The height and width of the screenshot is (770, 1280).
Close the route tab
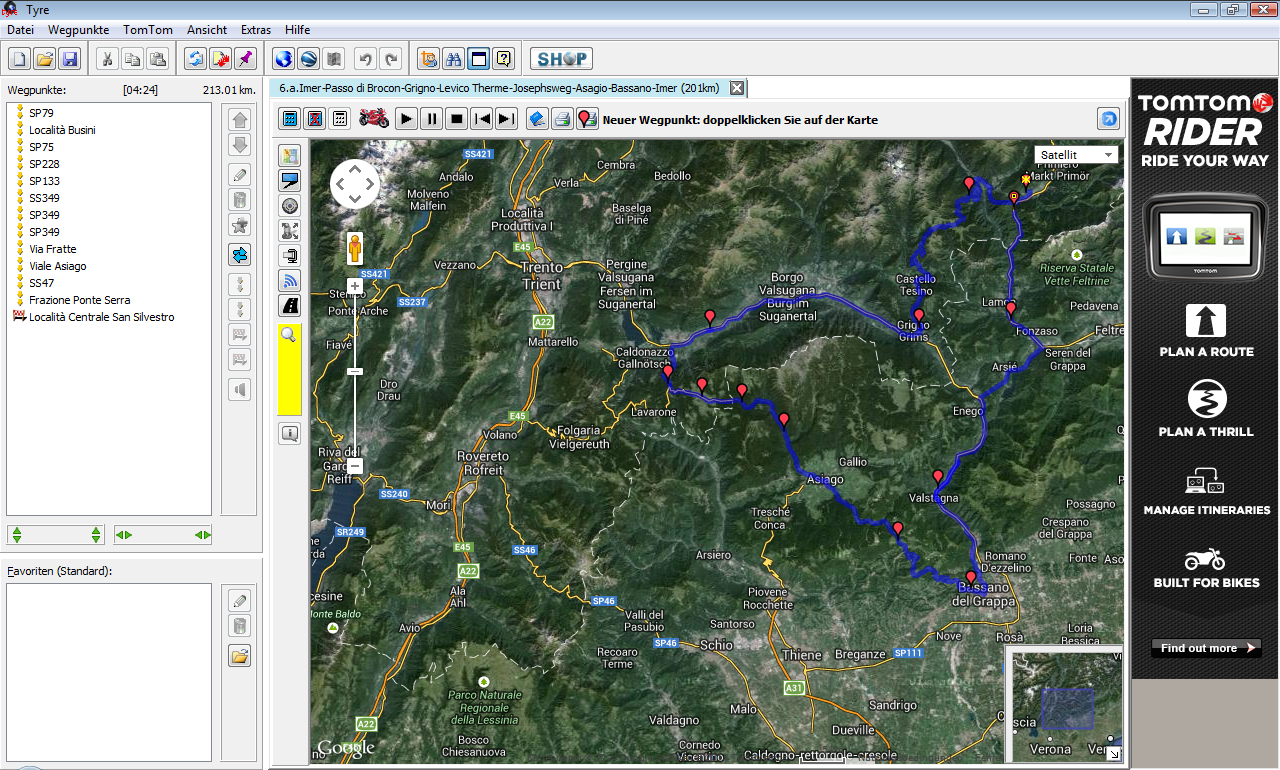click(737, 88)
